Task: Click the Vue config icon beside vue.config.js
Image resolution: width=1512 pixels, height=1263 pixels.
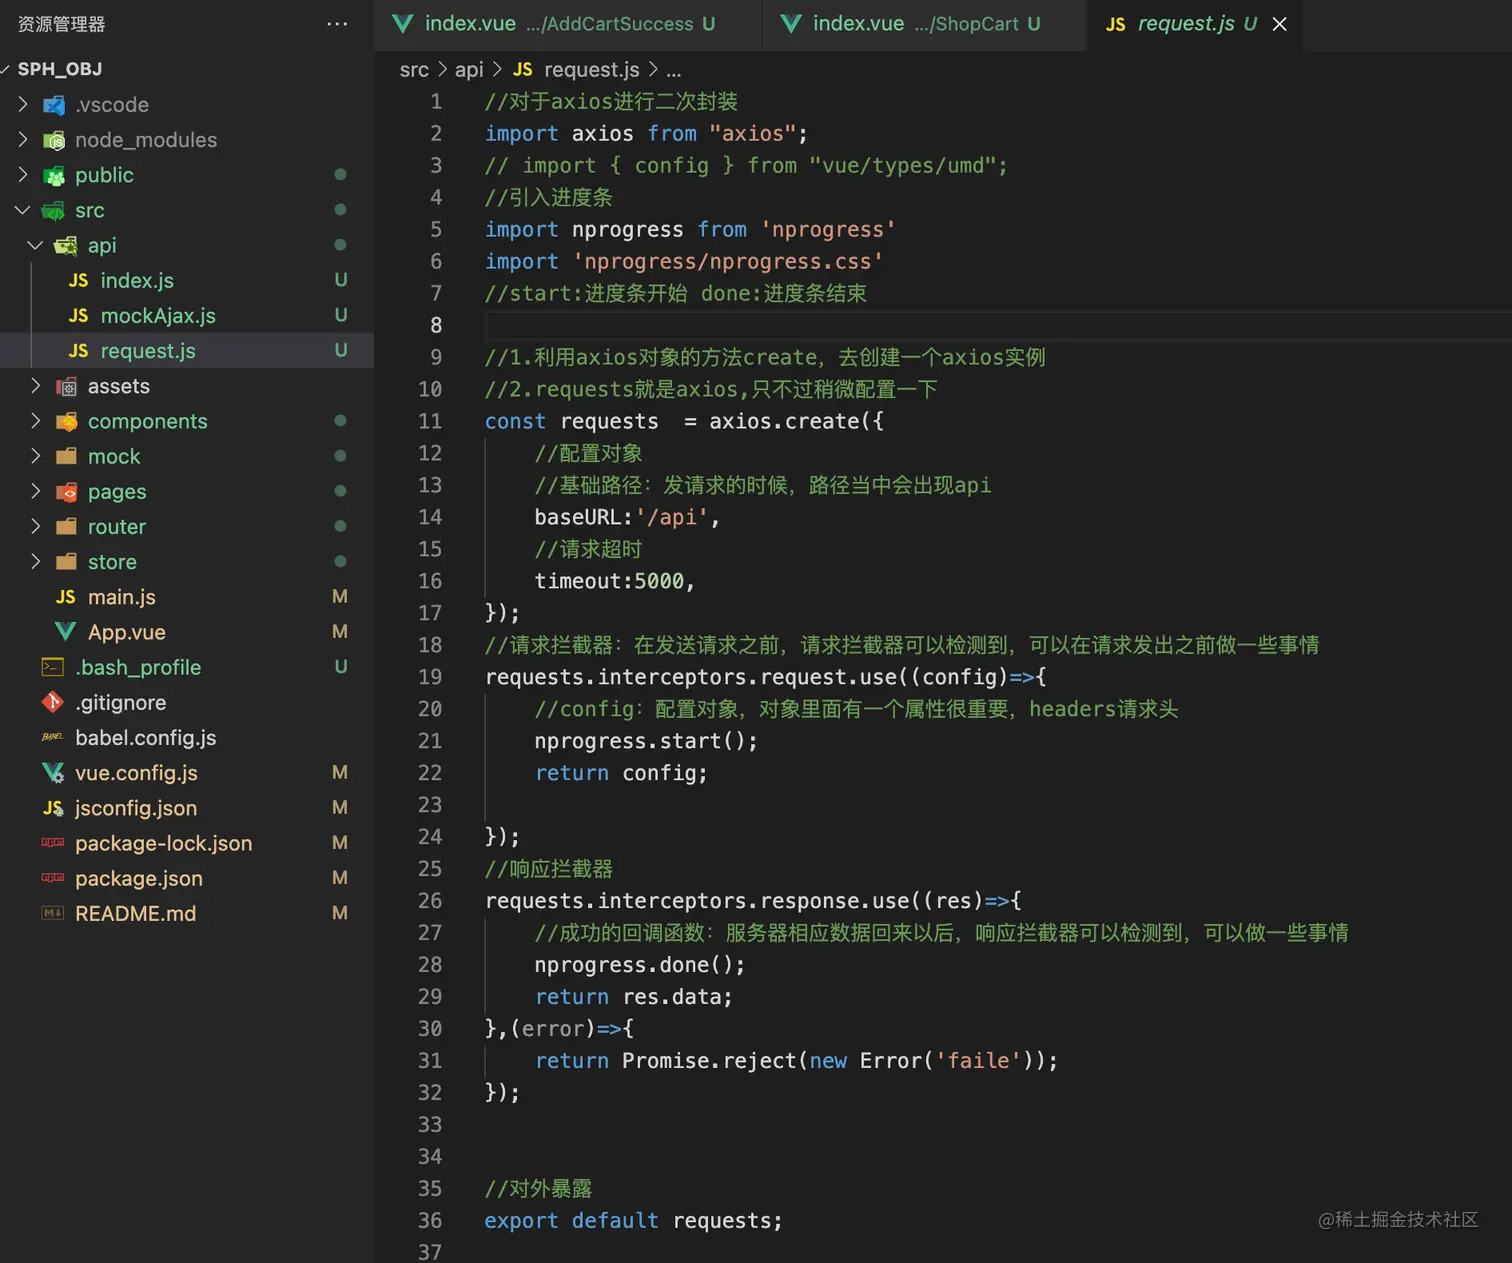Action: [x=53, y=773]
